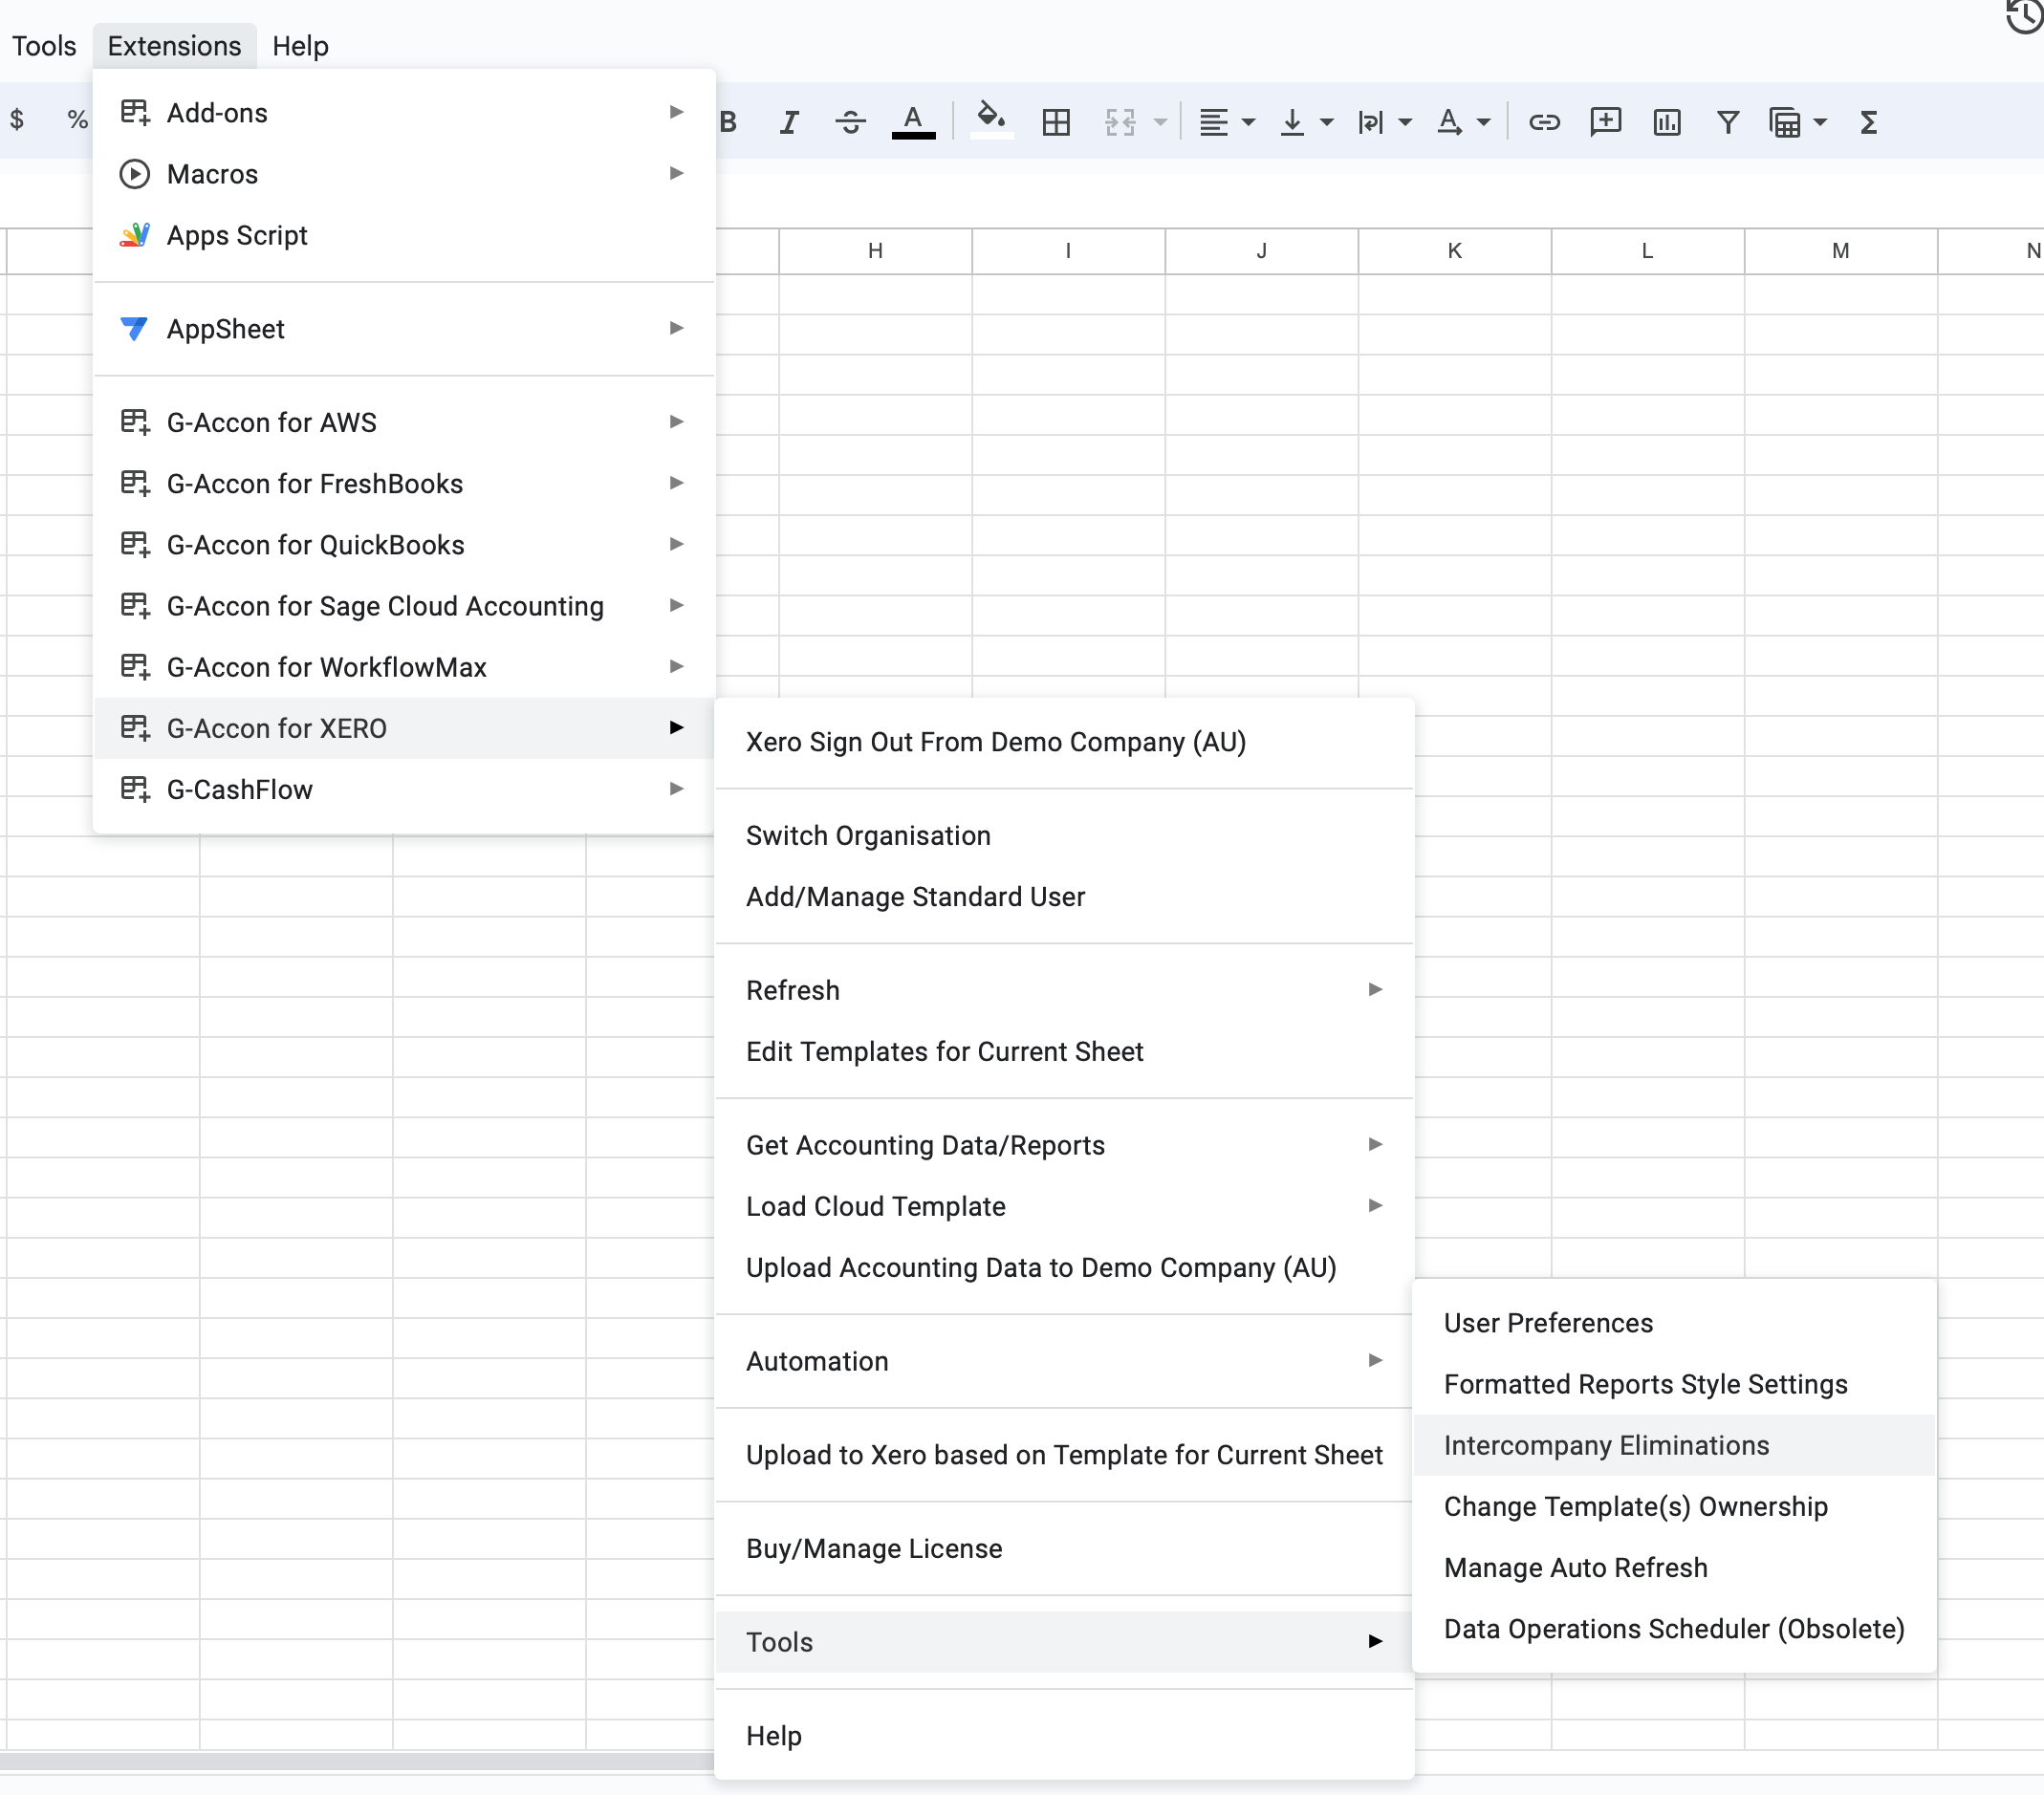The width and height of the screenshot is (2044, 1795).
Task: Open text rotation dropdown
Action: click(1463, 122)
